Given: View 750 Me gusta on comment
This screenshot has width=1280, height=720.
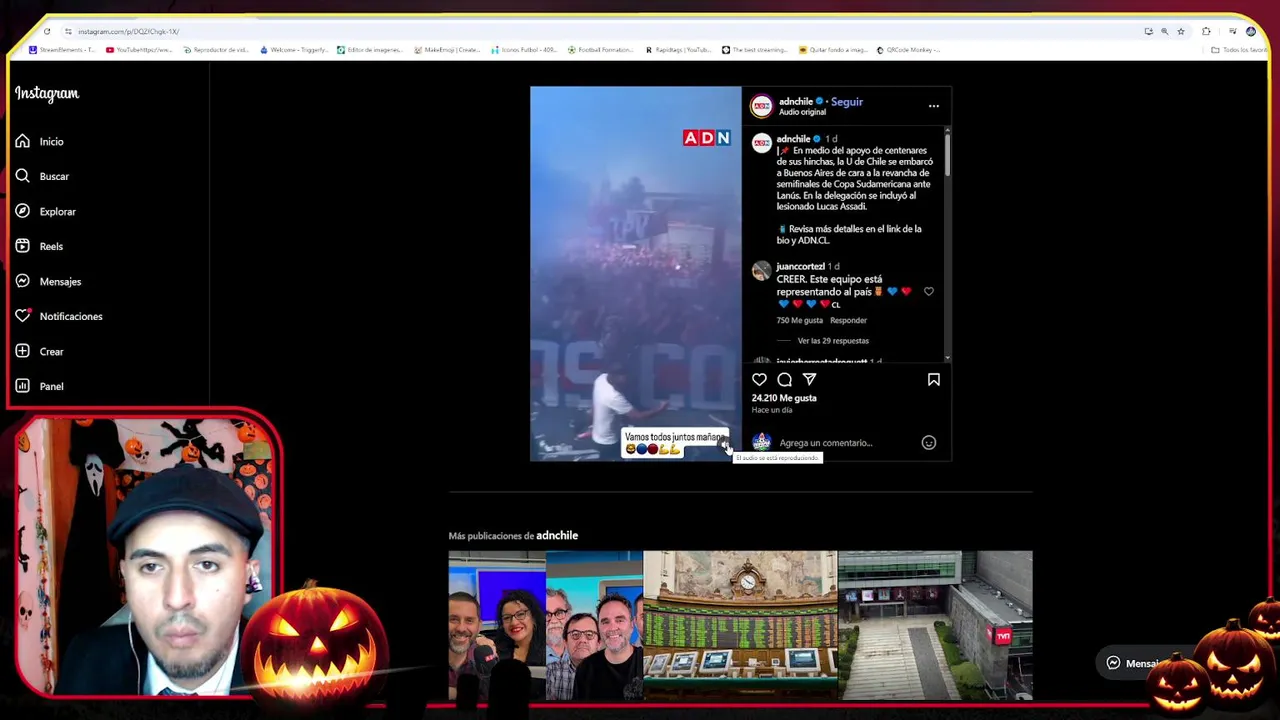Looking at the screenshot, I should coord(799,321).
